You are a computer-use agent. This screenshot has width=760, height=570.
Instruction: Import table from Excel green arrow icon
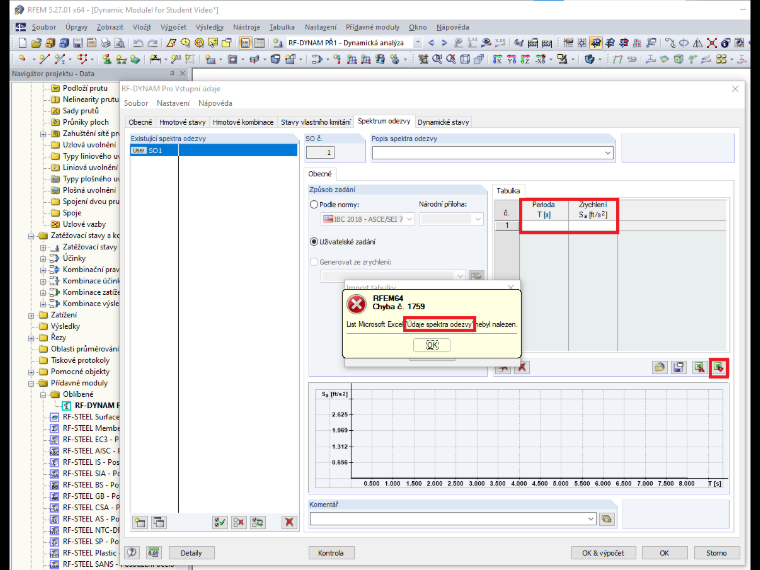pos(719,368)
